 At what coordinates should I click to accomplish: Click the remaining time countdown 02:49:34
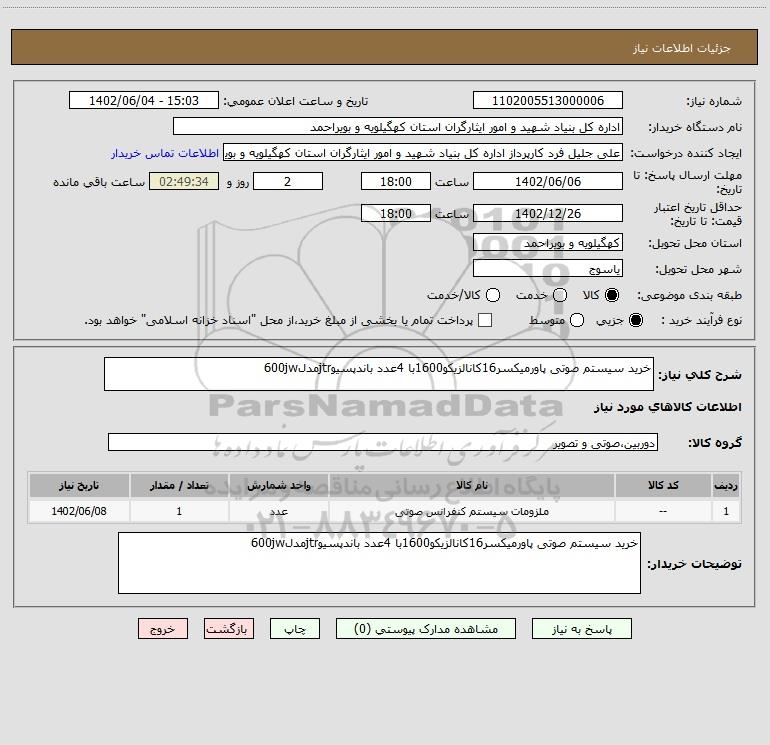184,181
